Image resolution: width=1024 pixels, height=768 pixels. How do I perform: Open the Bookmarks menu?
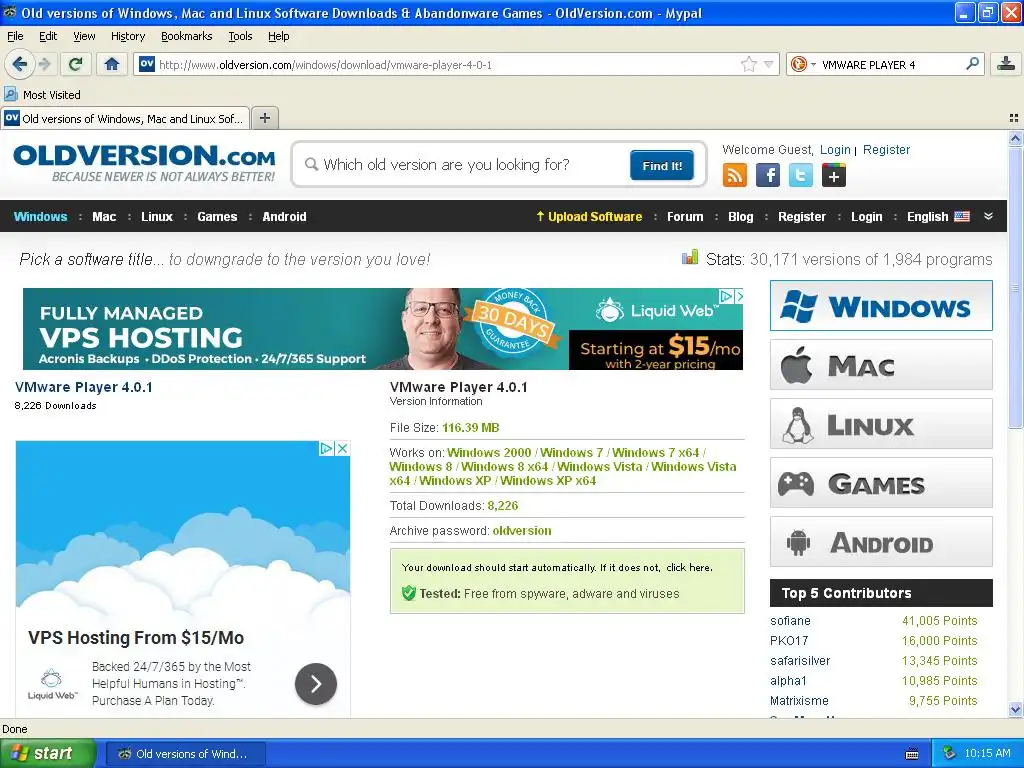coord(187,36)
